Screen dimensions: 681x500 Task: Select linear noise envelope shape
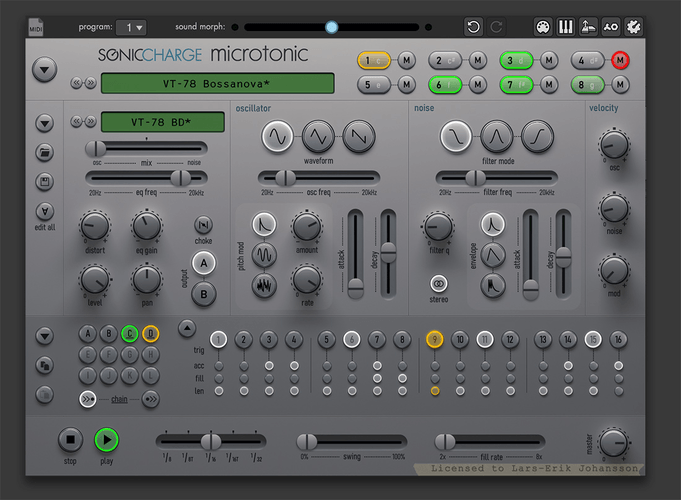point(493,255)
